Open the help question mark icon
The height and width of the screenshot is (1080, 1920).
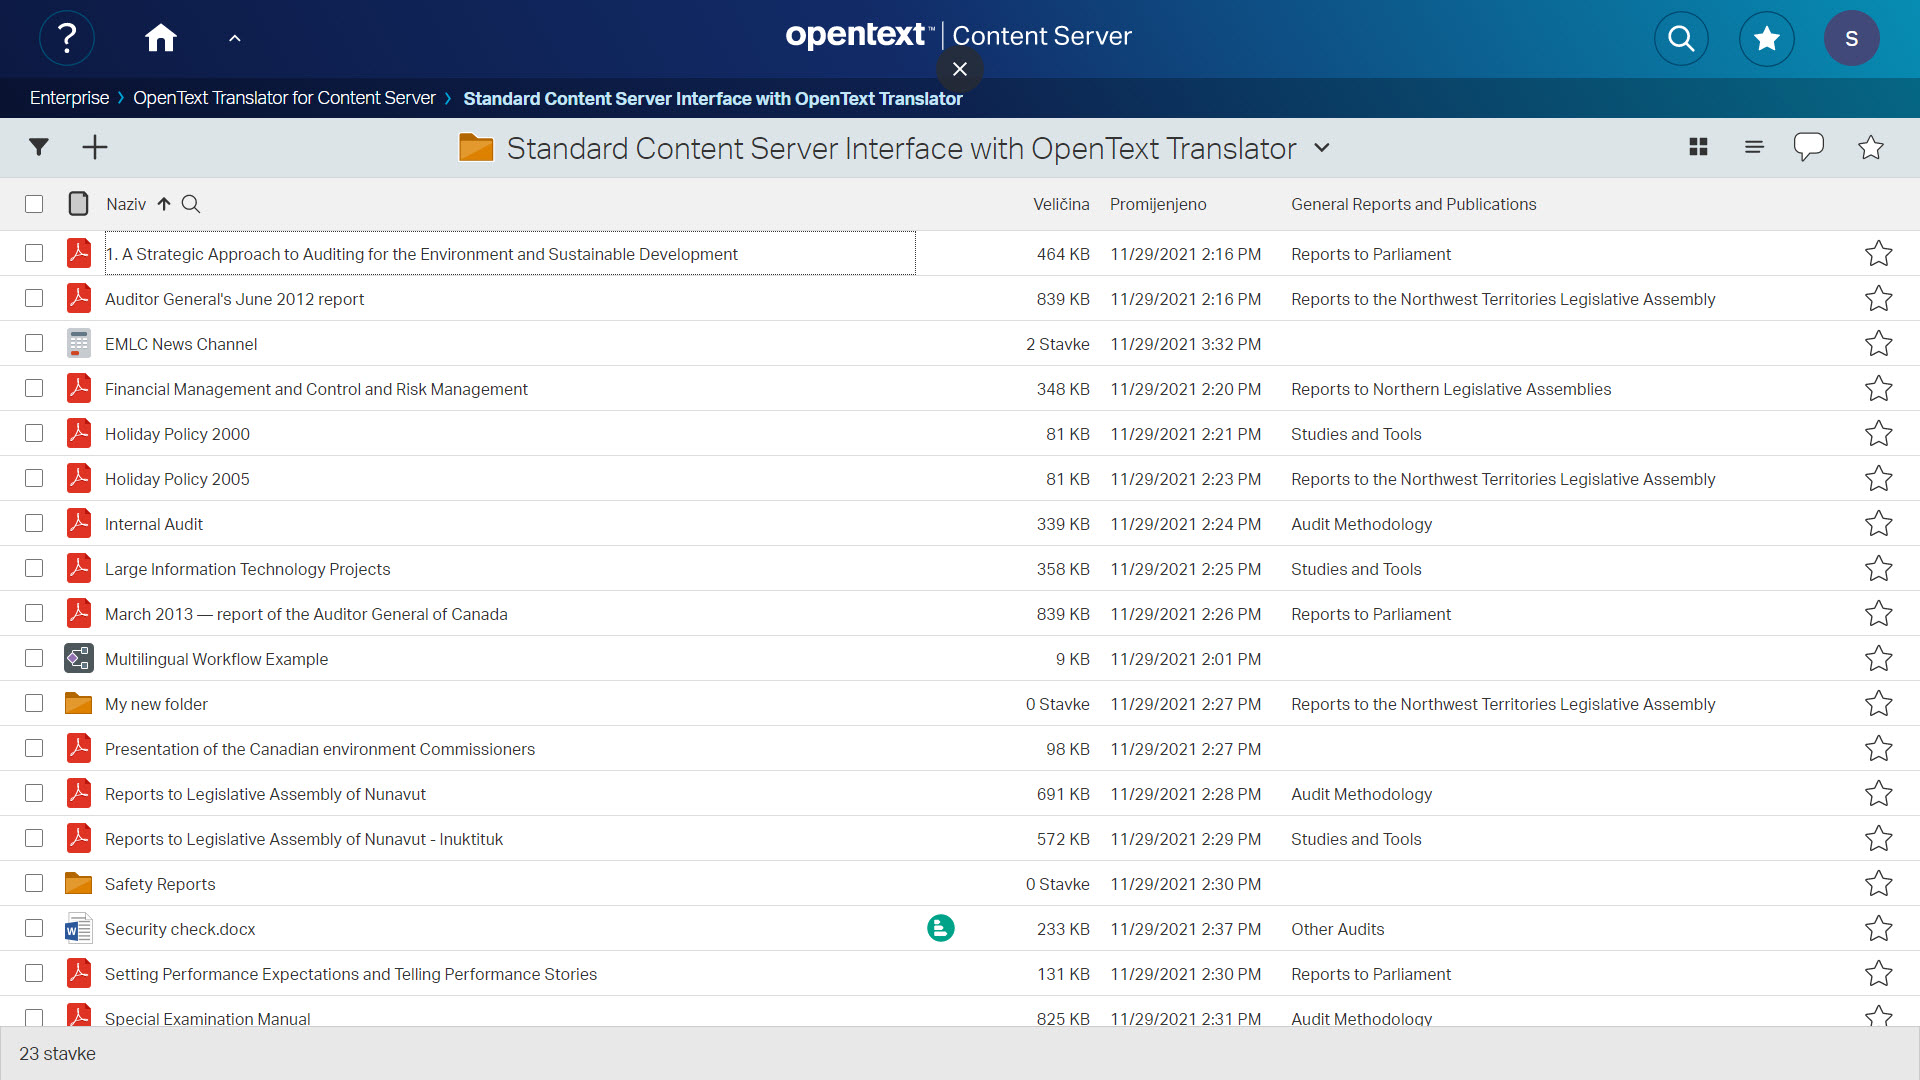(67, 38)
